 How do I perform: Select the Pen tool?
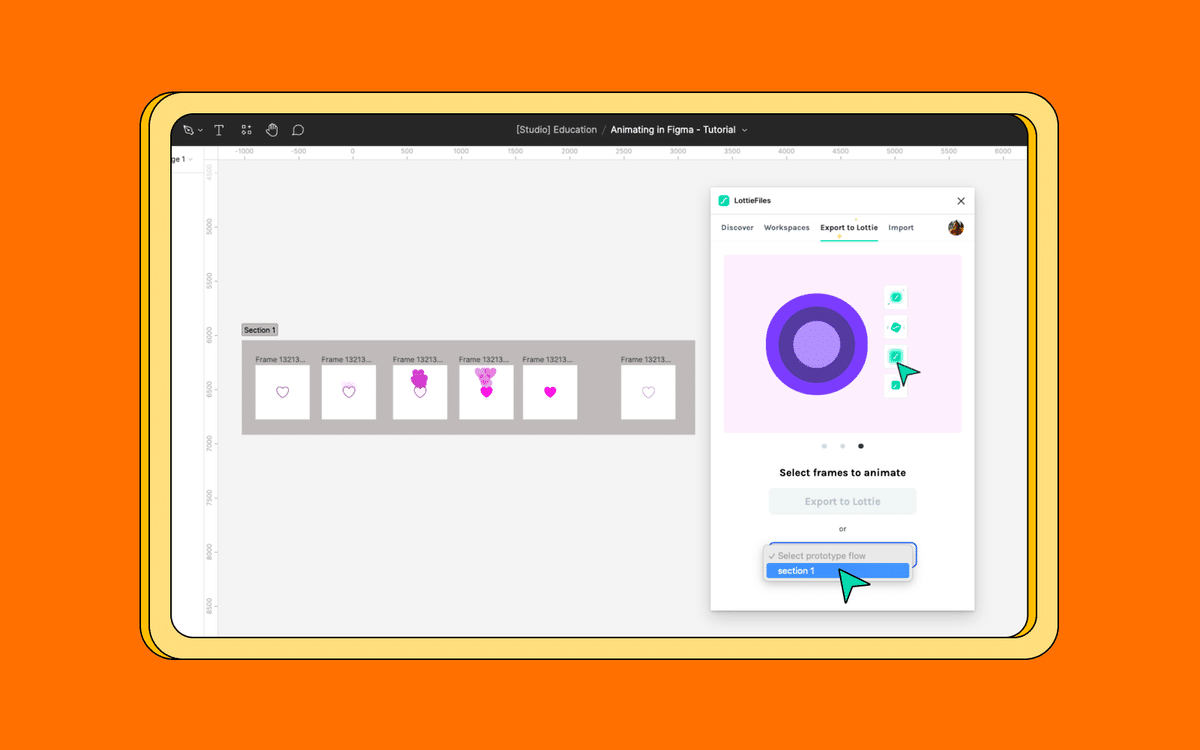[x=188, y=130]
